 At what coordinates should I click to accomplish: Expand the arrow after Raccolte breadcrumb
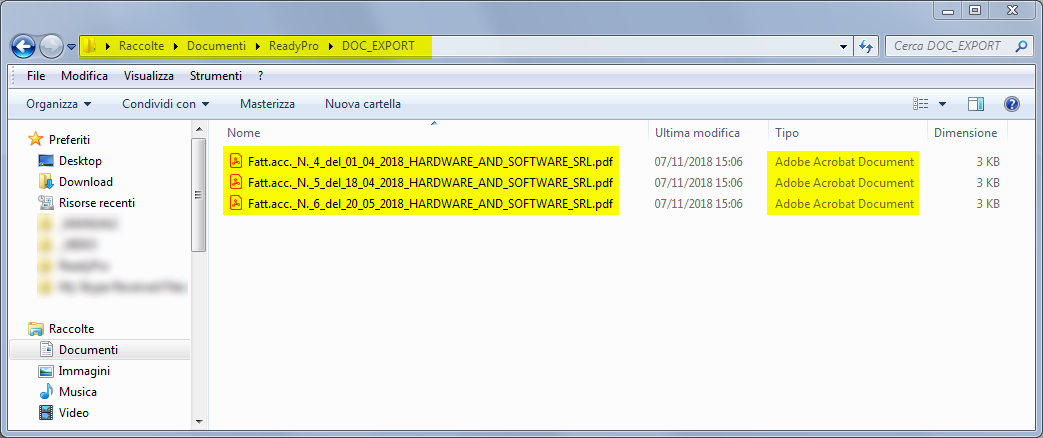176,47
